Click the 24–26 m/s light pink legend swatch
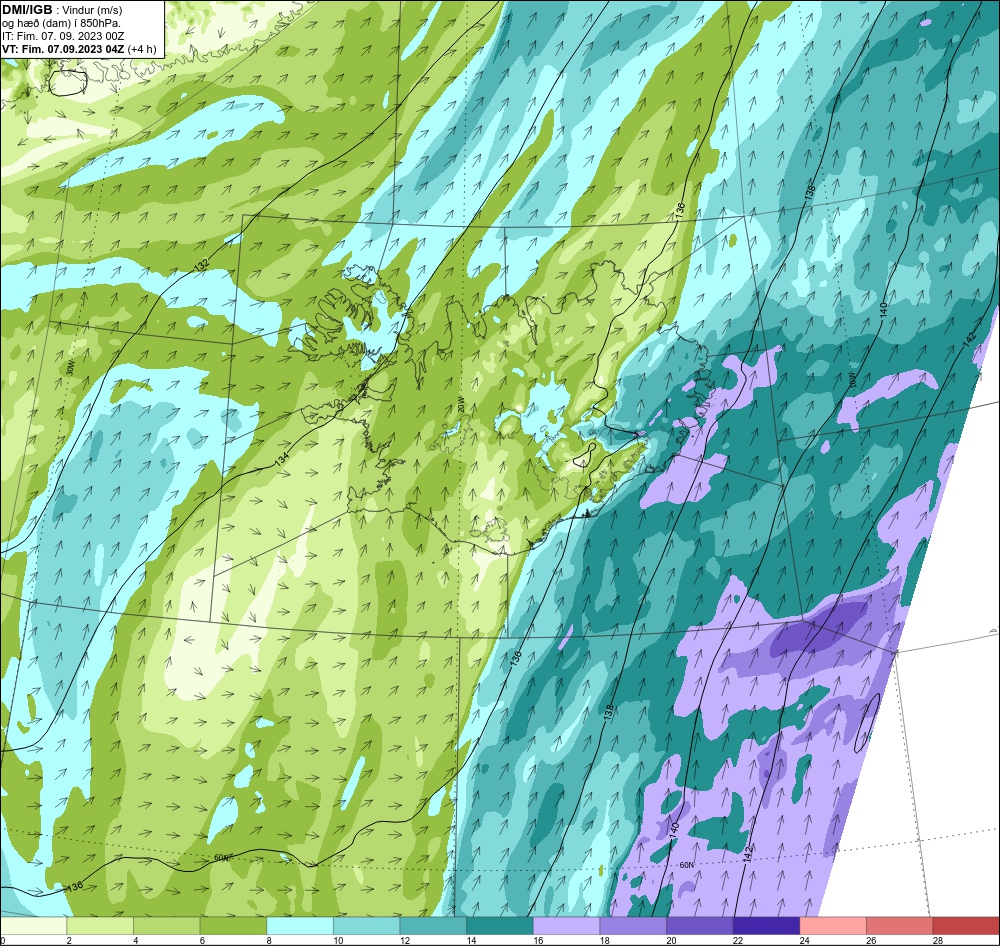 [833, 925]
